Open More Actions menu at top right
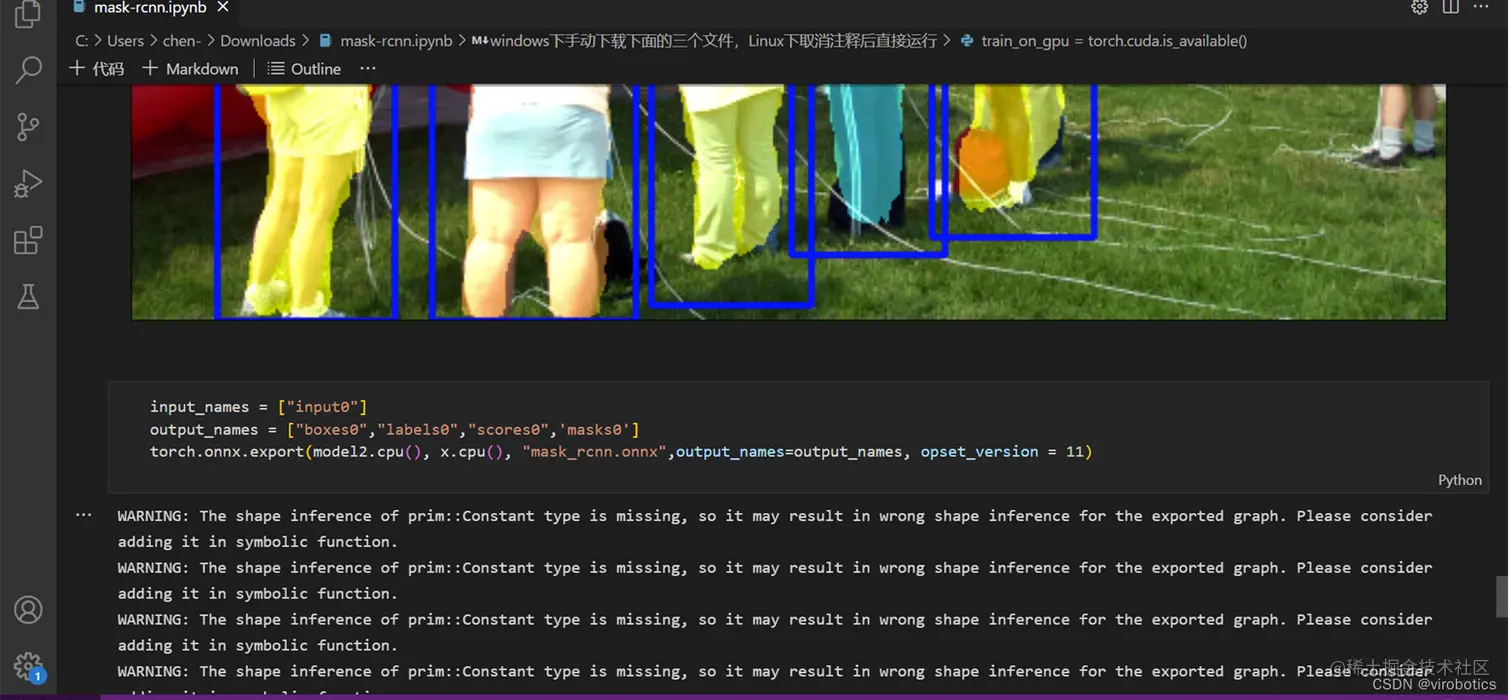Screen dimensions: 1512x700 tap(1481, 7)
